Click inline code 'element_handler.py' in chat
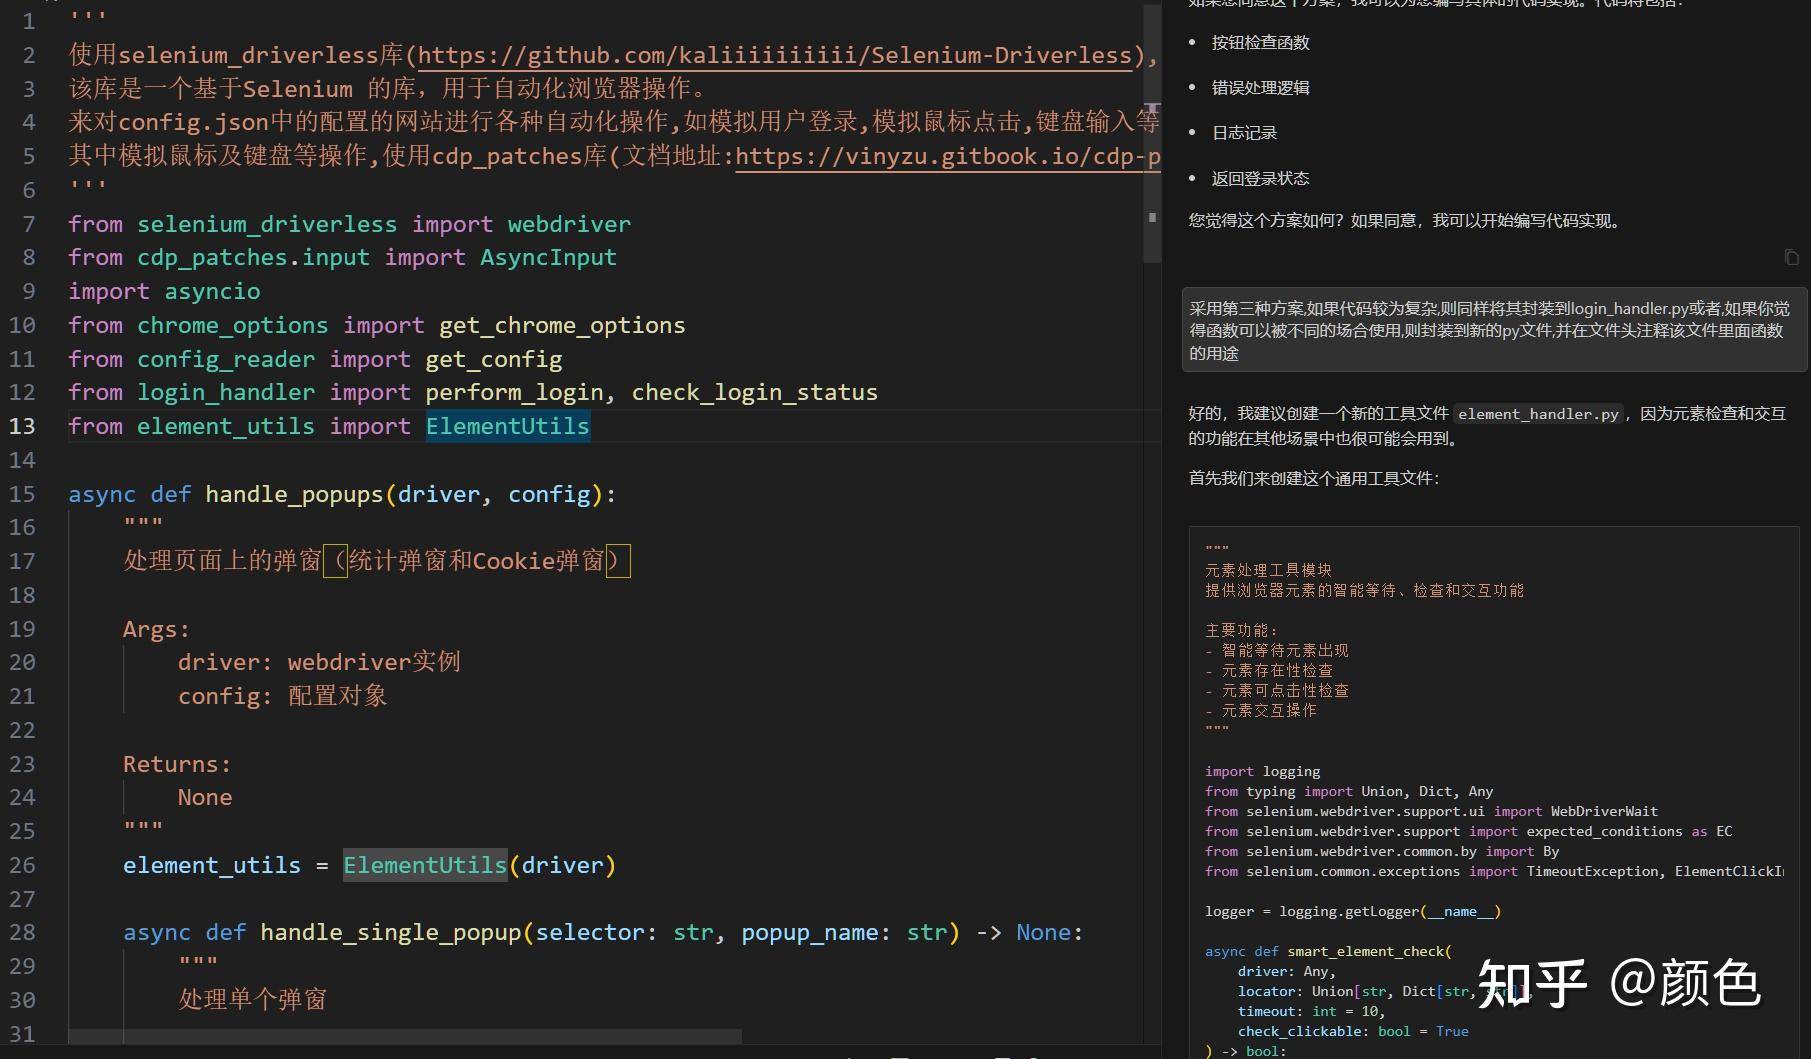Screen dimensions: 1811x1059 tap(1537, 414)
